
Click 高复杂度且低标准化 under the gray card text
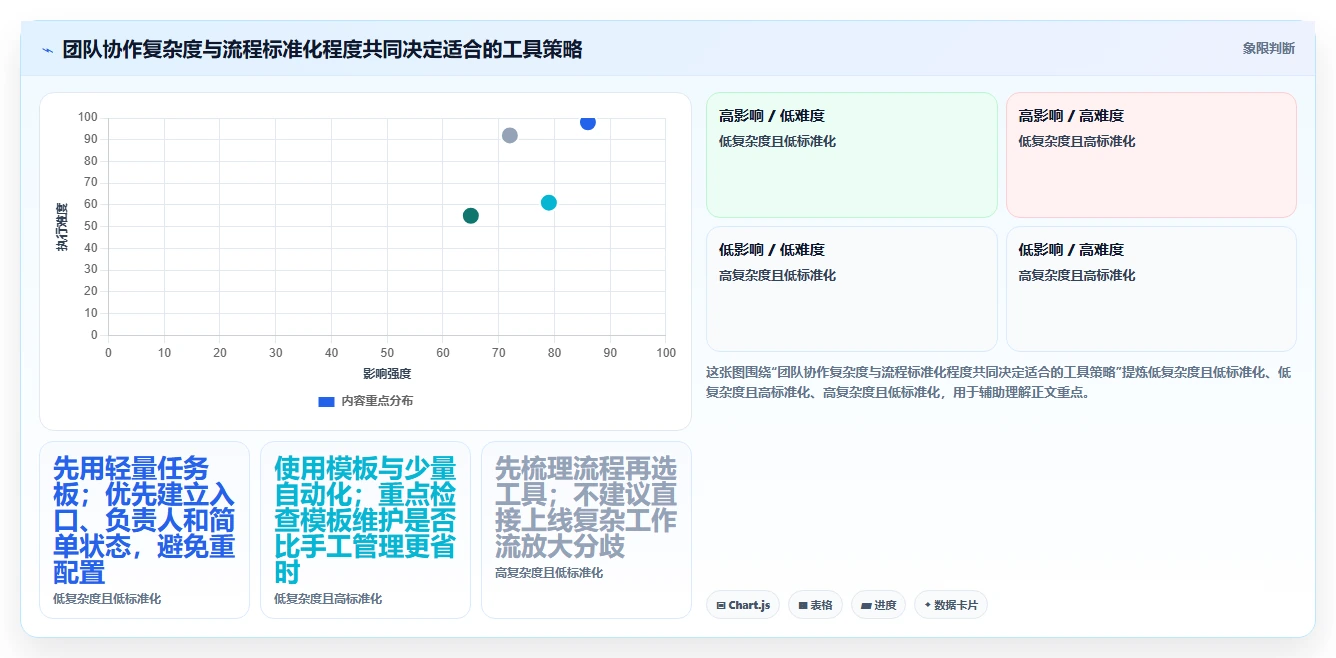(x=549, y=573)
